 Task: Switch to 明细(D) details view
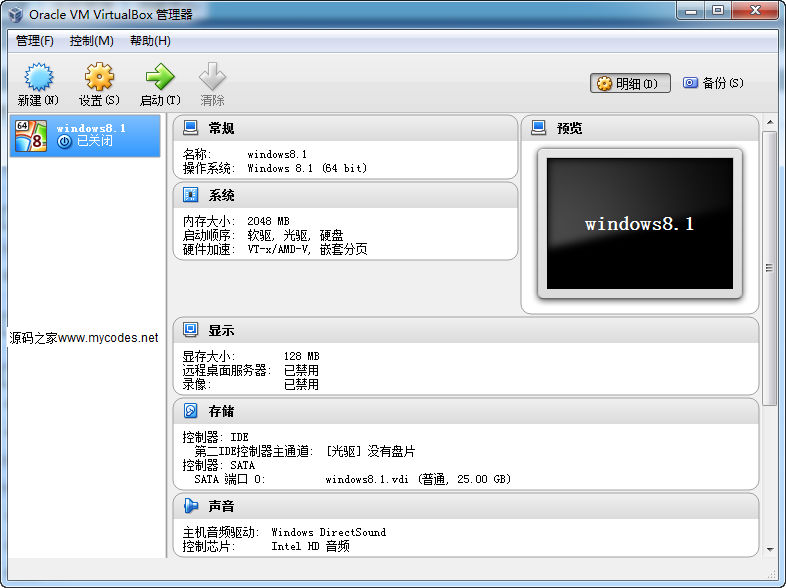tap(630, 83)
